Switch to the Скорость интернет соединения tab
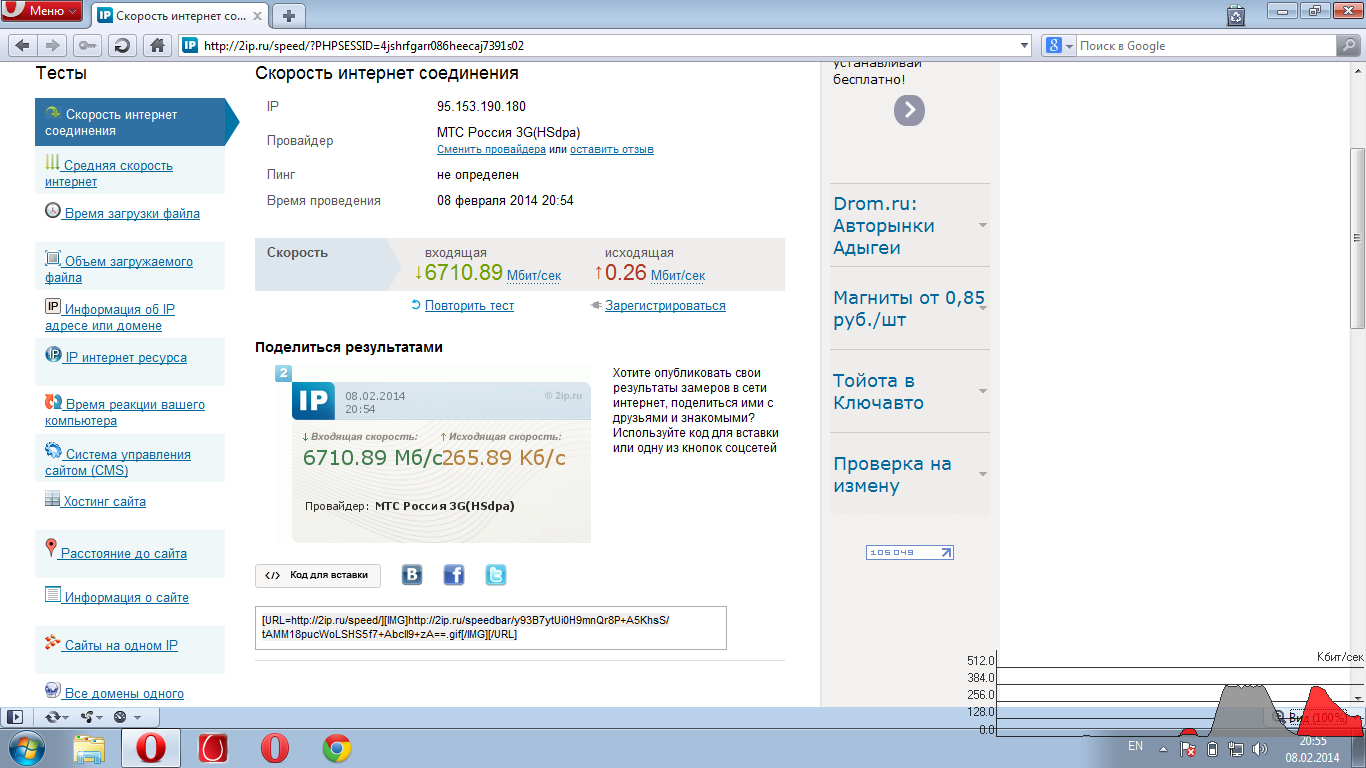Image resolution: width=1366 pixels, height=768 pixels. click(180, 16)
